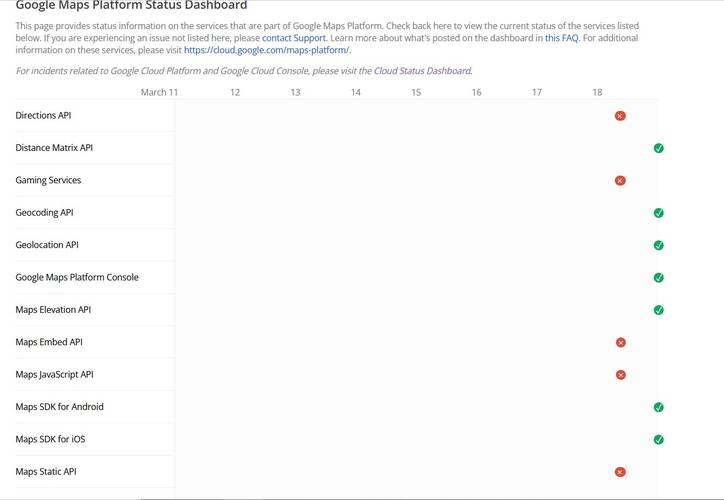Screen dimensions: 724x500
Task: Click the Geocoding API row label
Action: [44, 212]
